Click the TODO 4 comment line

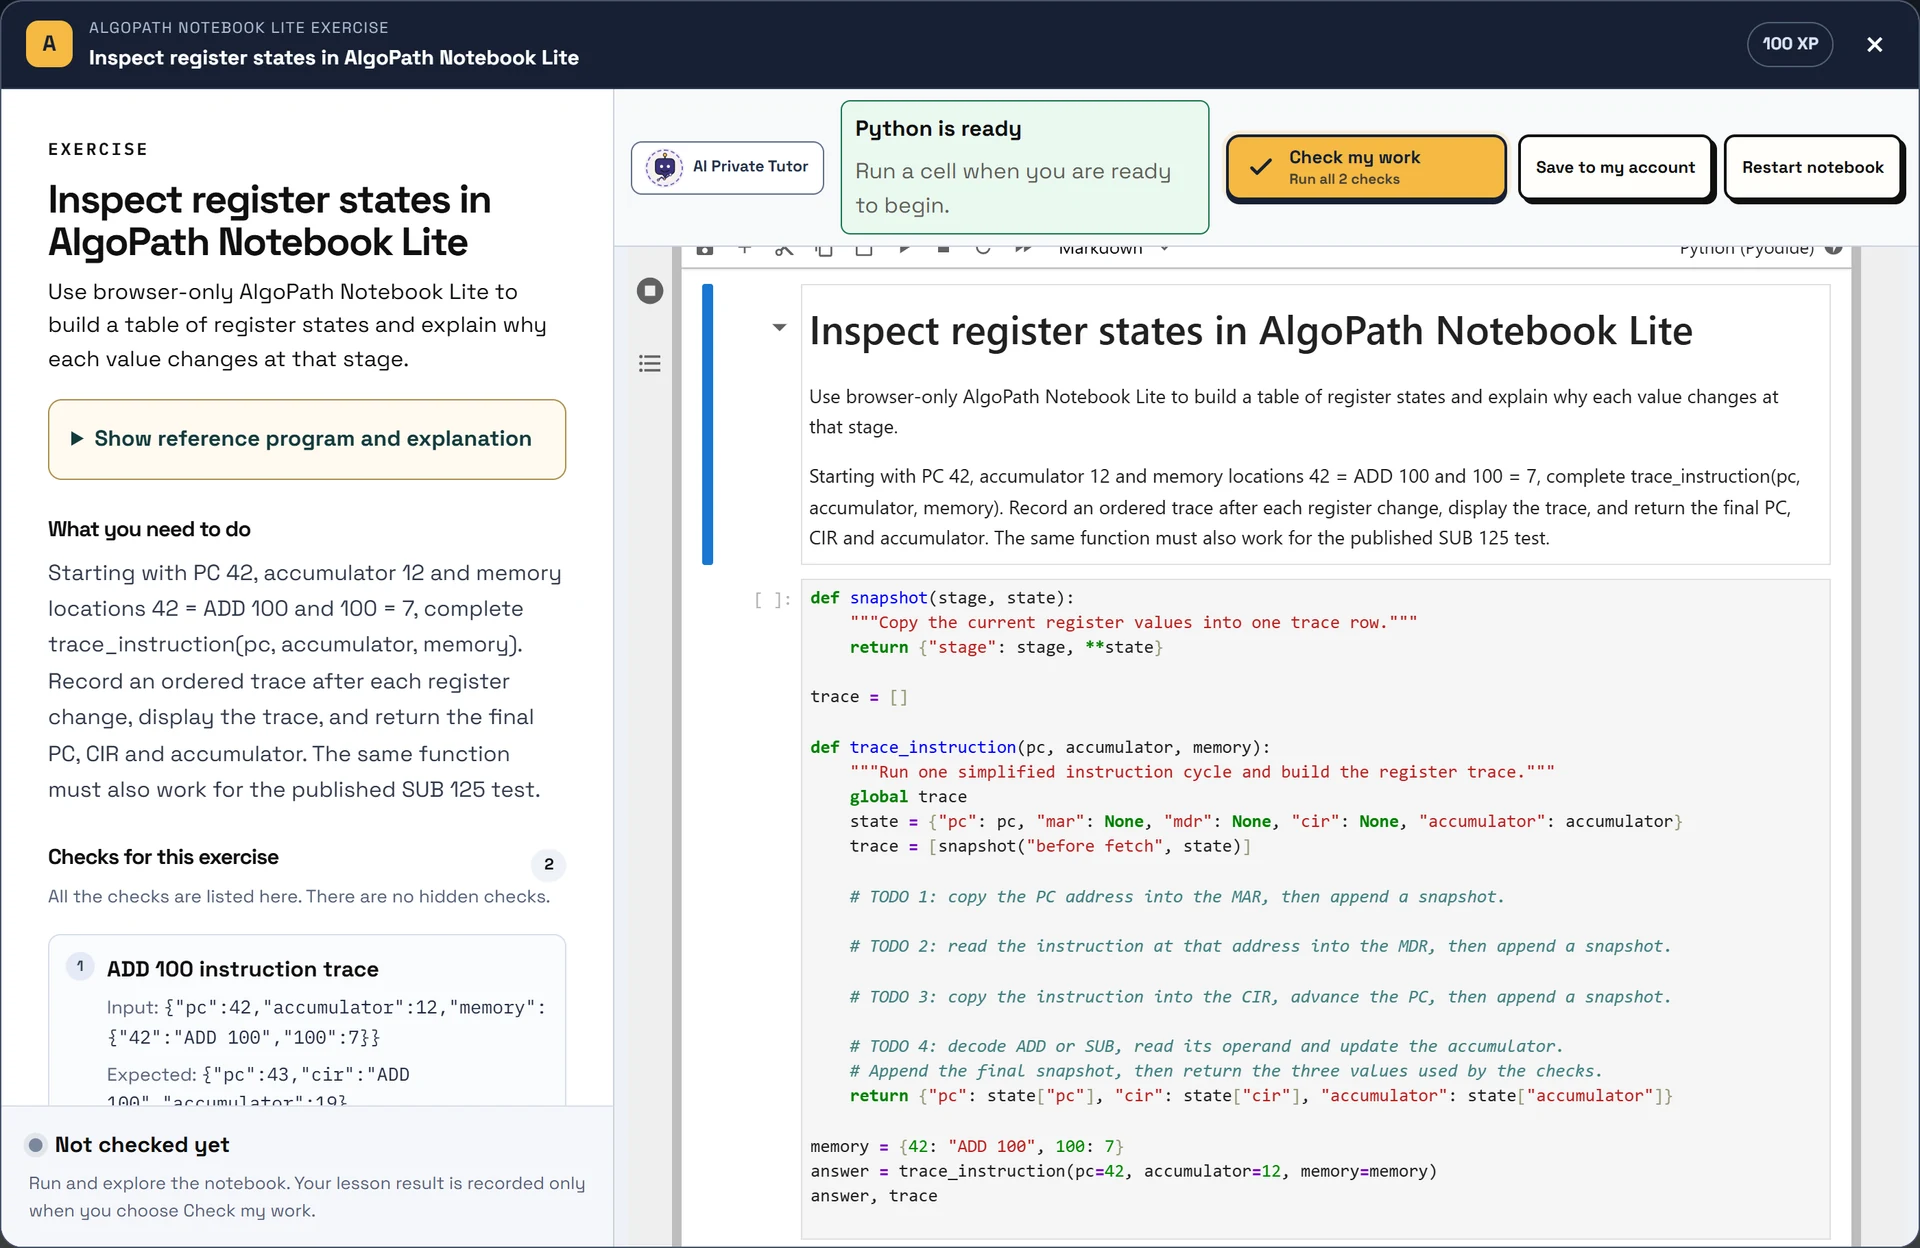[x=1206, y=1046]
